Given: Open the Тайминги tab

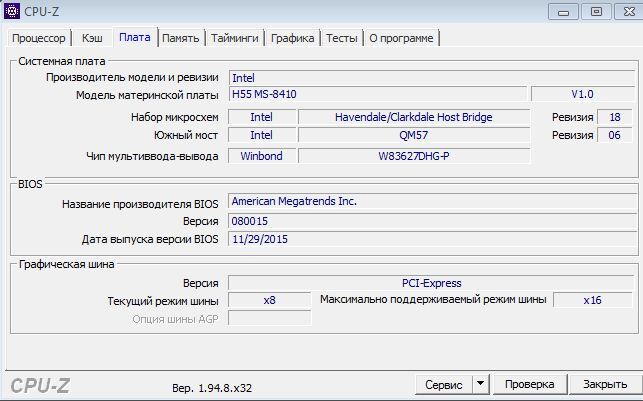Looking at the screenshot, I should click(235, 38).
